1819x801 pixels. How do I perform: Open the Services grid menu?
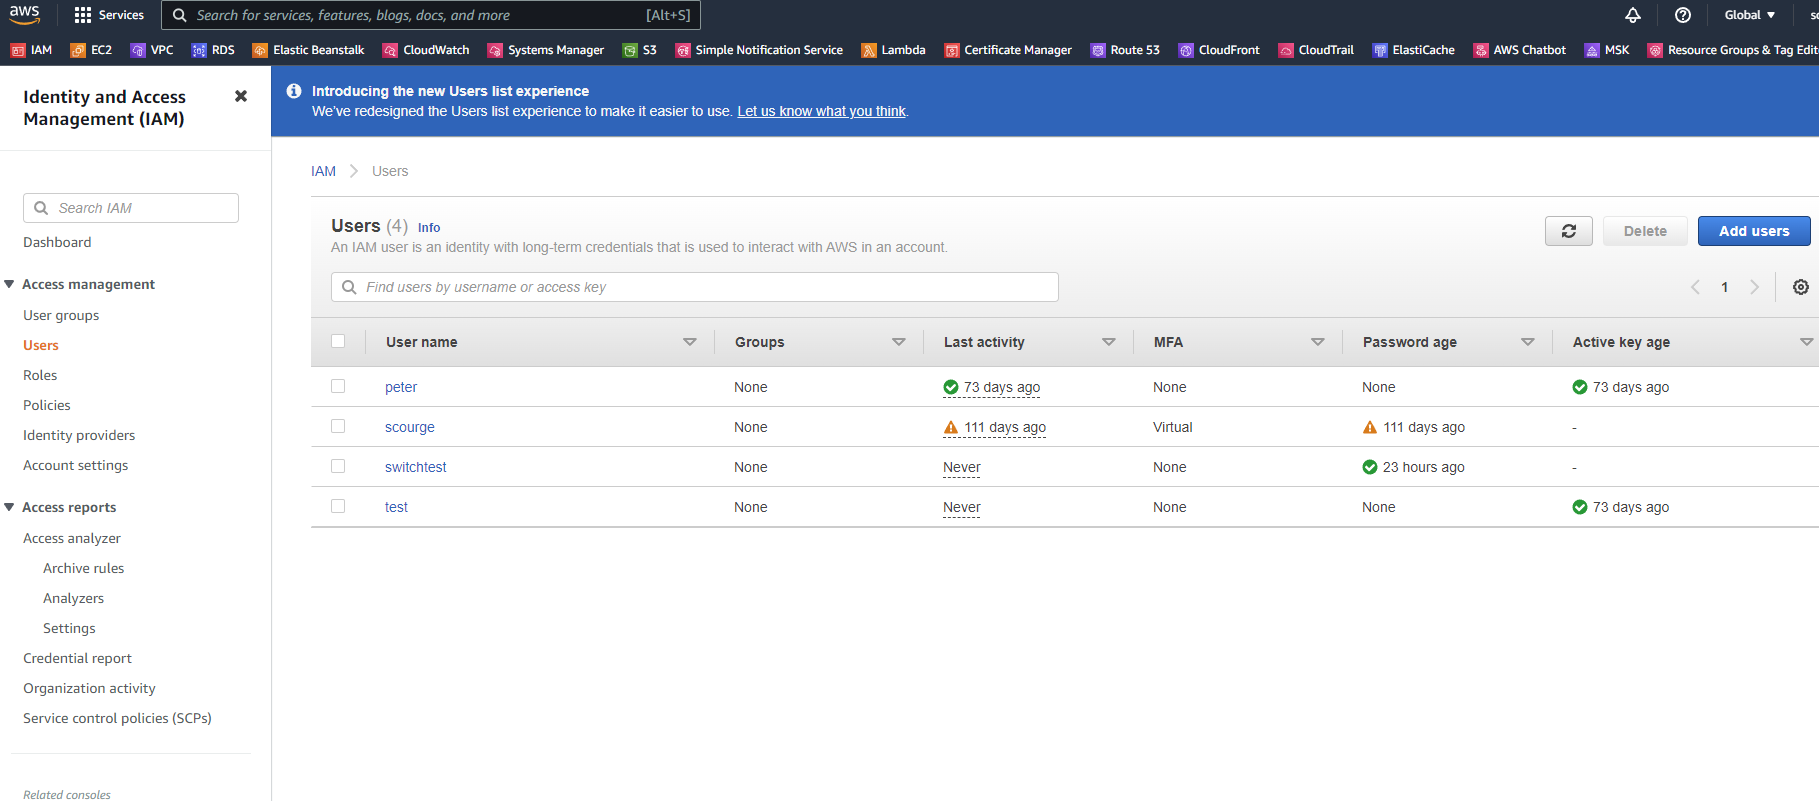tap(109, 15)
